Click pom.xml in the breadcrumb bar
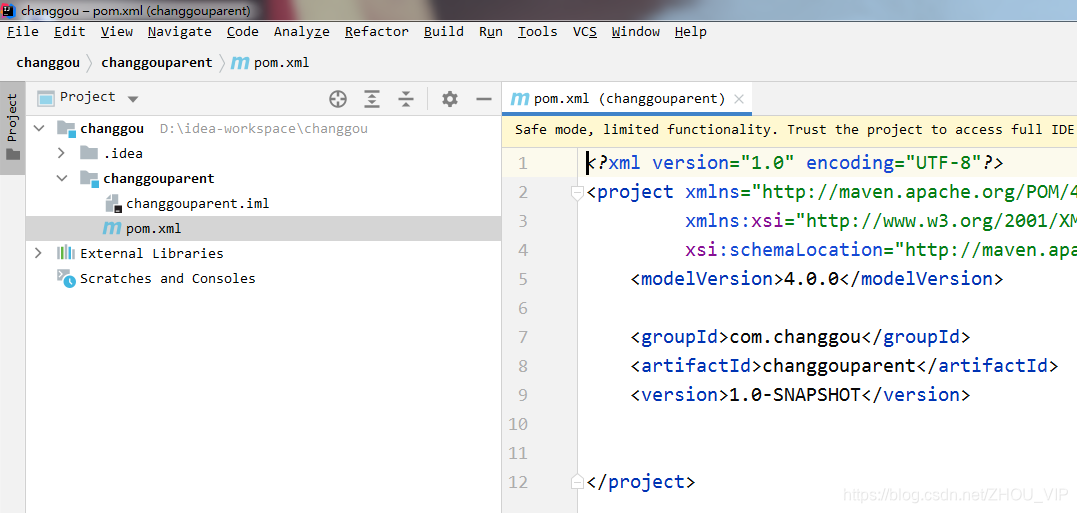The height and width of the screenshot is (513, 1077). [282, 62]
